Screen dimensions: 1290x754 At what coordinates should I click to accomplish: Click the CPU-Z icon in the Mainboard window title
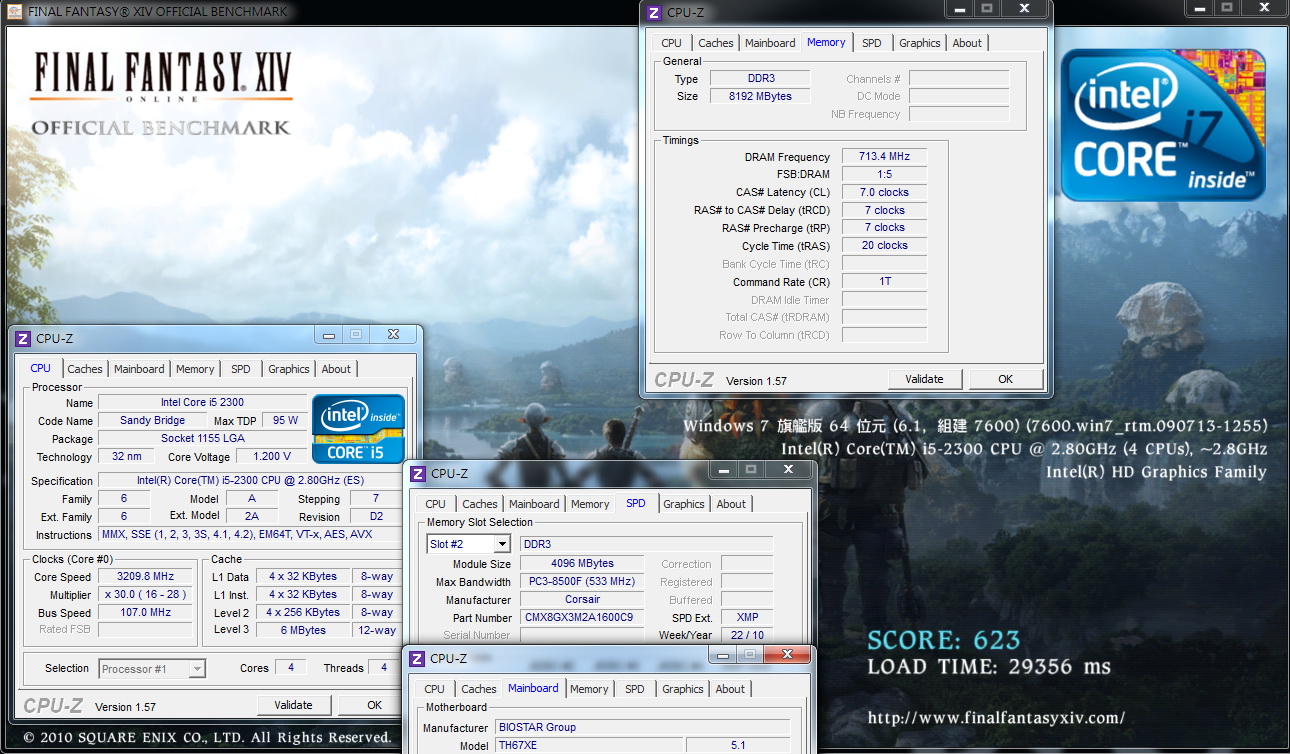[x=417, y=659]
